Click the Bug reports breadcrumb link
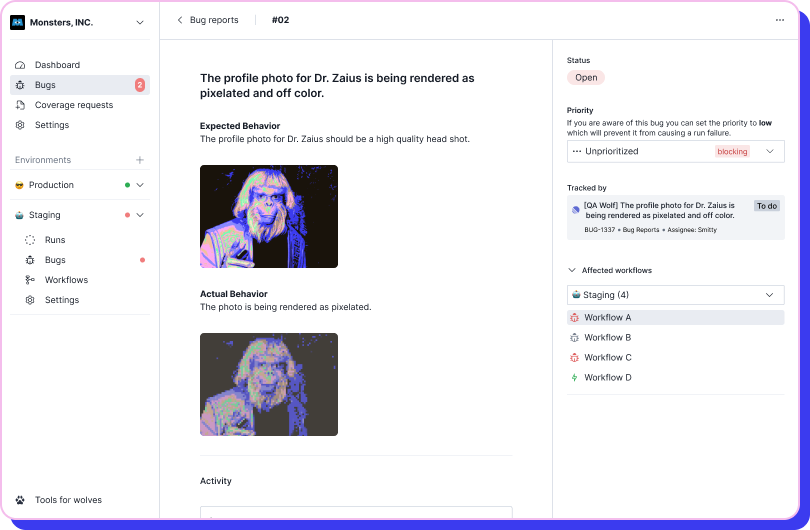This screenshot has height=530, width=810. [214, 20]
